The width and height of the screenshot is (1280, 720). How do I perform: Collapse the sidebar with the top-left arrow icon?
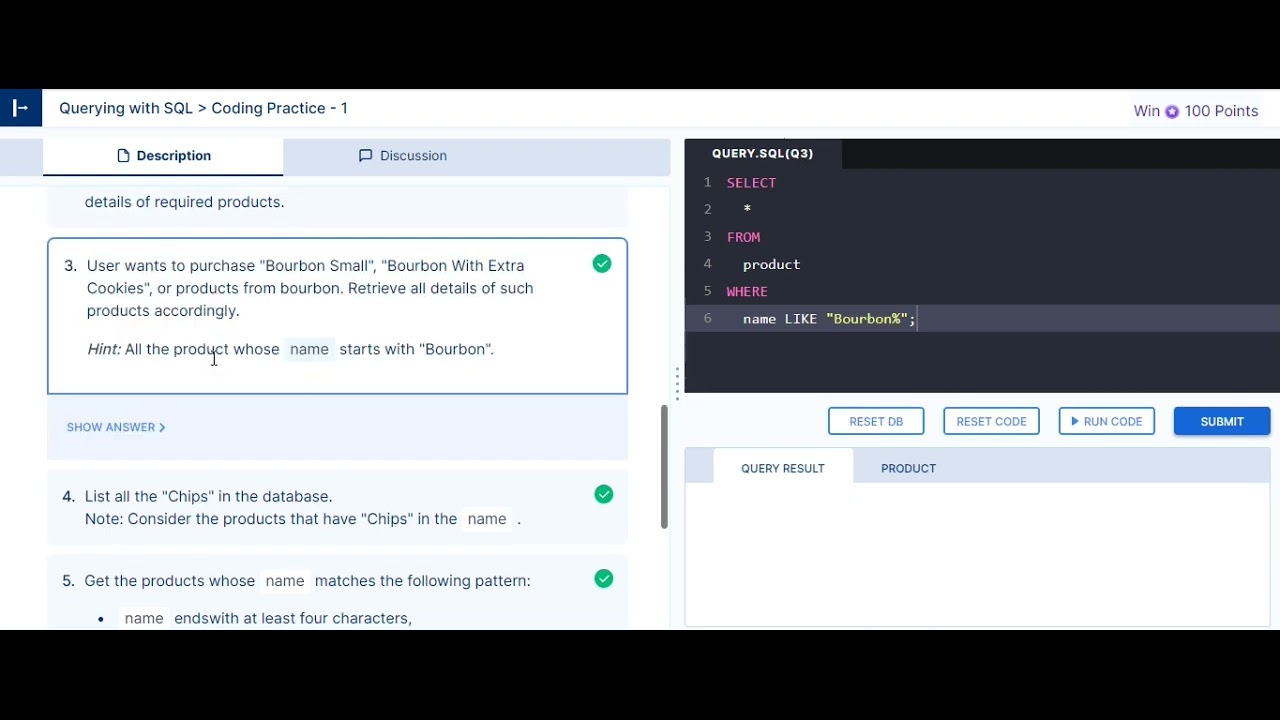(x=20, y=108)
